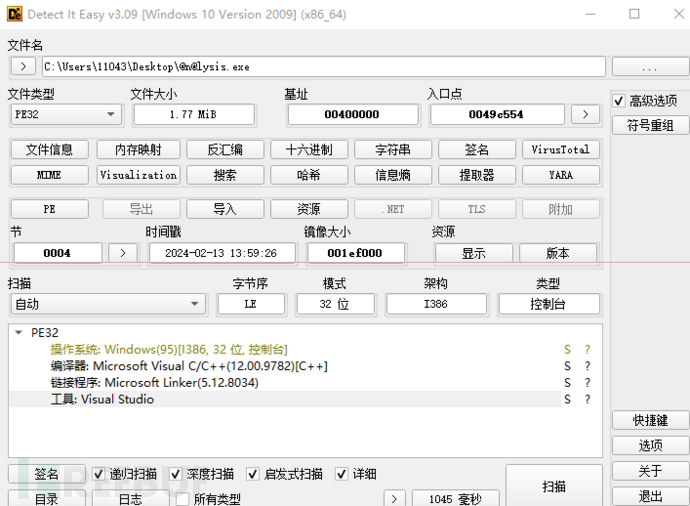The image size is (690, 506).
Task: Open the 关于 about dialog
Action: (x=650, y=471)
